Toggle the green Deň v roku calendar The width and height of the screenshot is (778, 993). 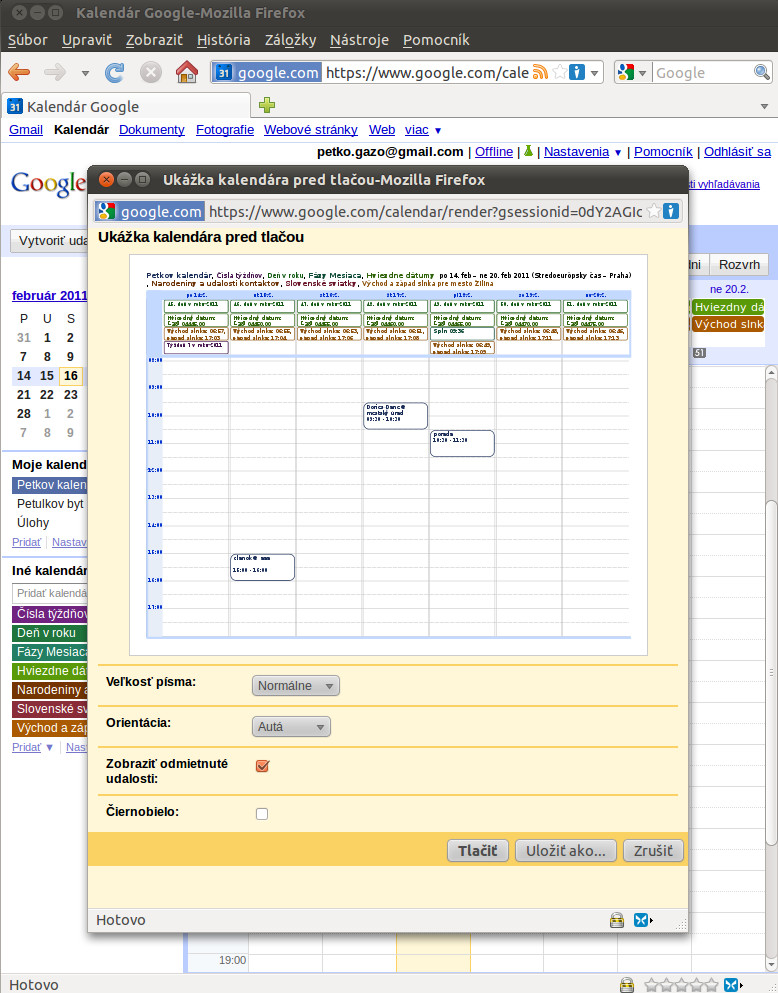(49, 633)
